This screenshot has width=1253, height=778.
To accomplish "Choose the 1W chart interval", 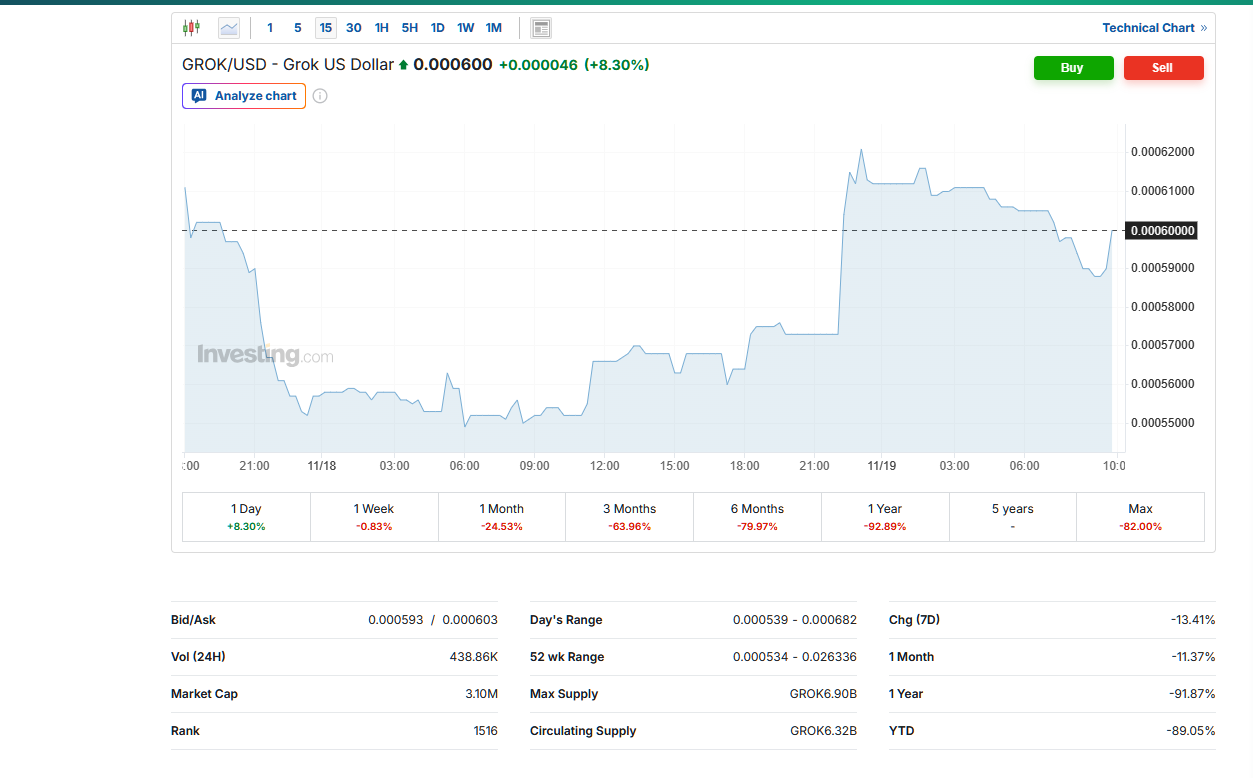I will click(466, 28).
